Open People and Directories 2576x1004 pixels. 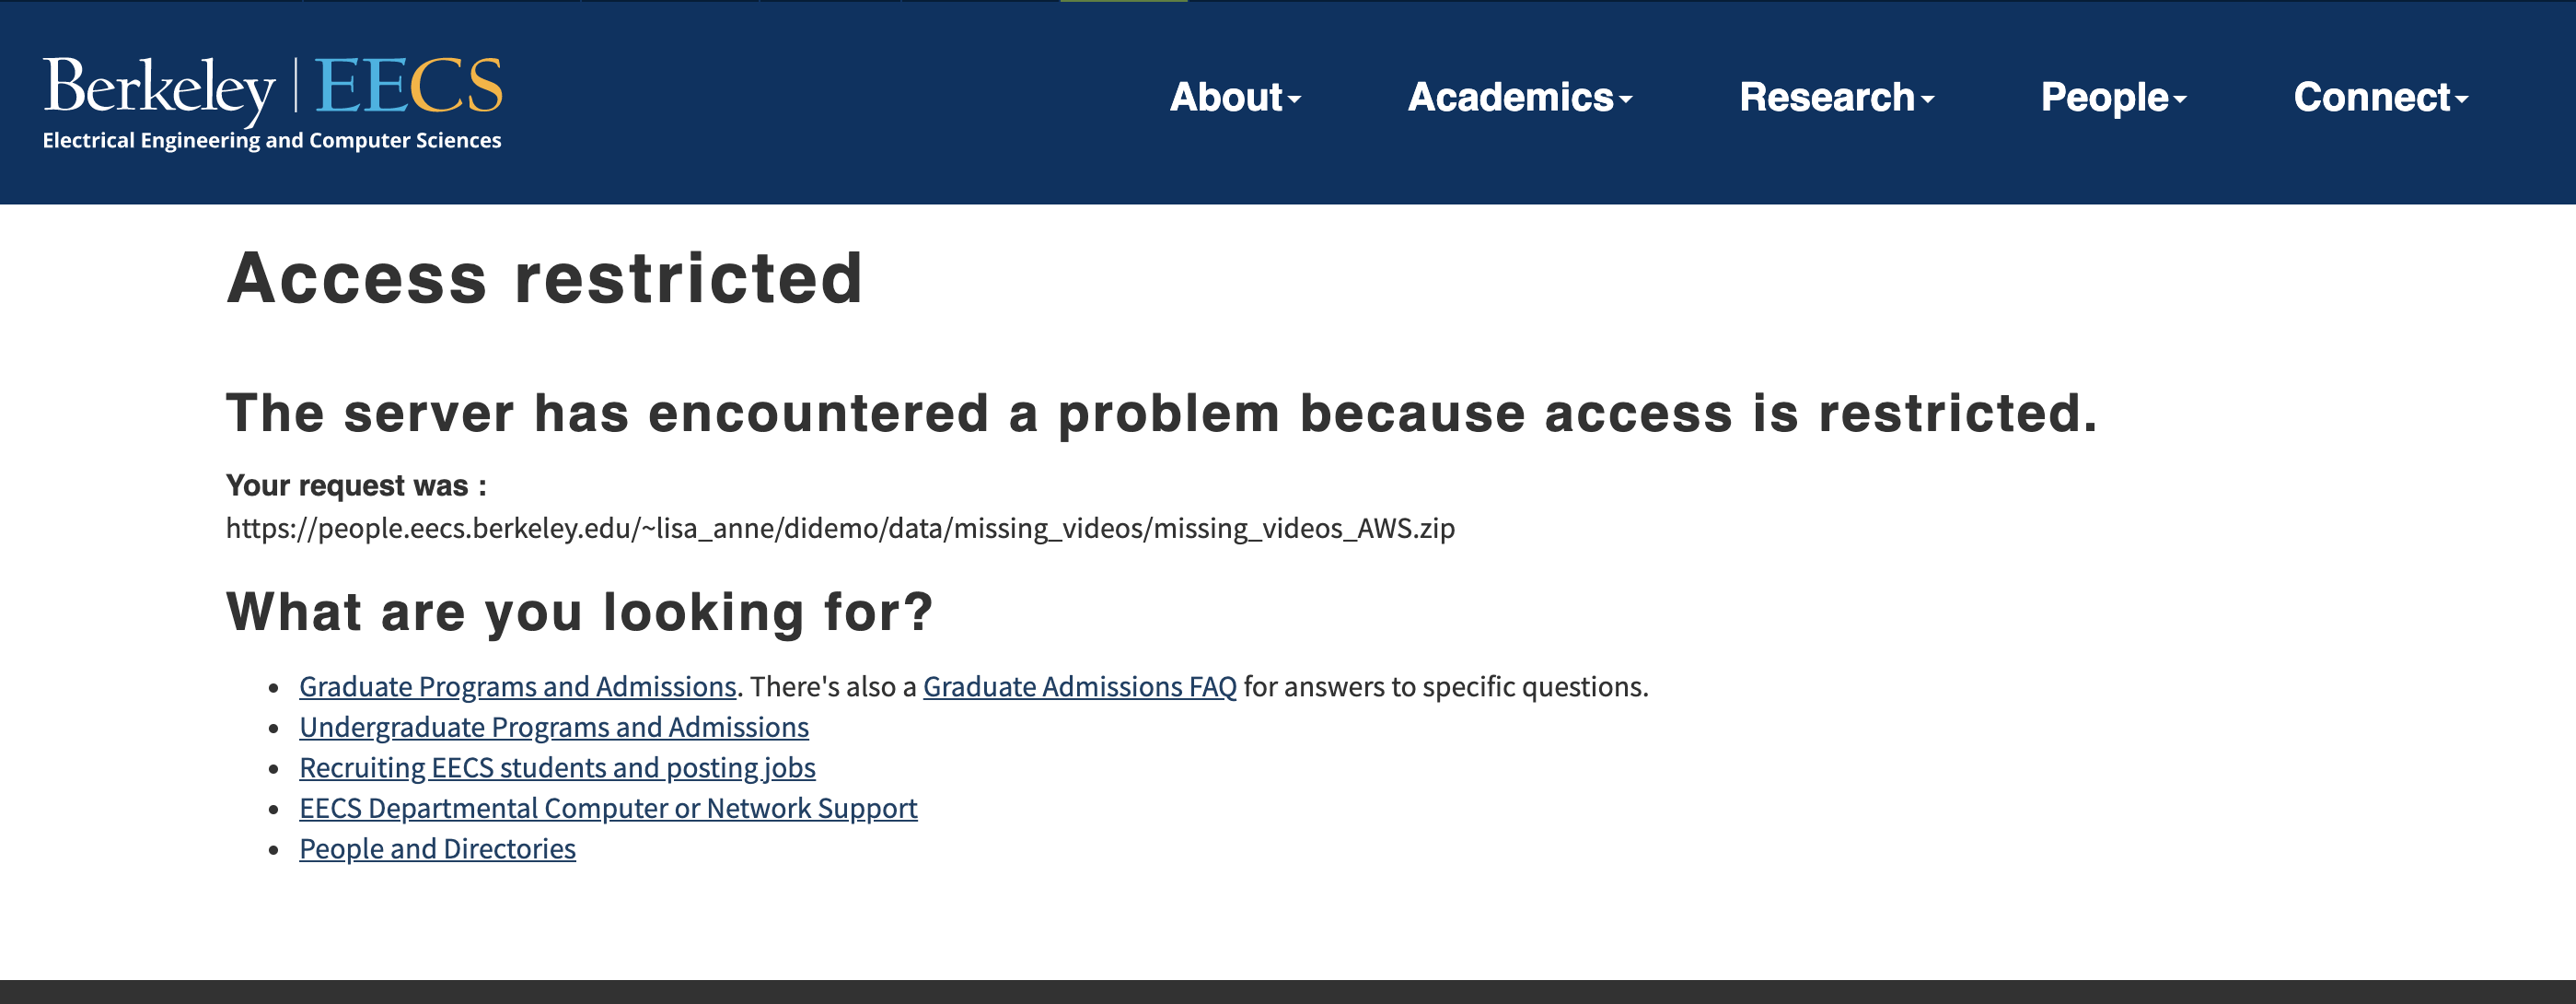(437, 849)
